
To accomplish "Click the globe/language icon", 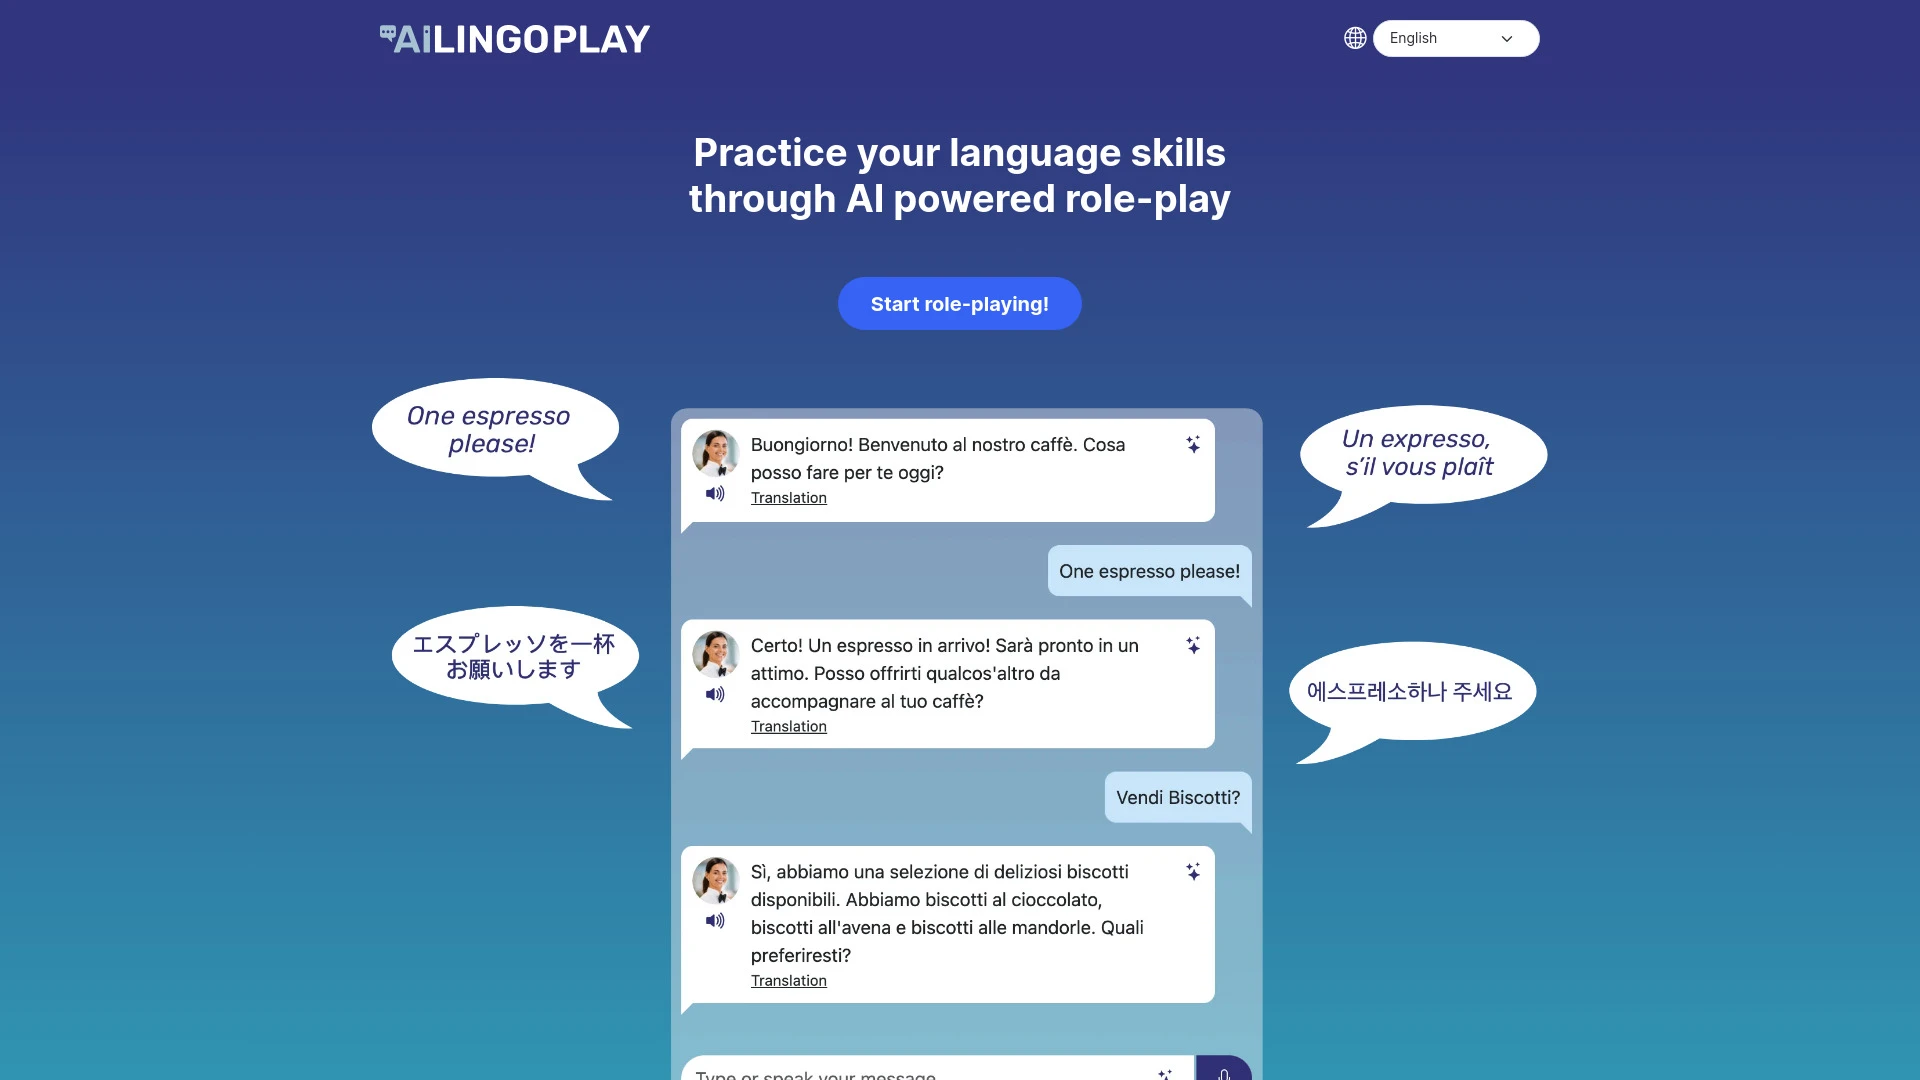I will (x=1356, y=37).
